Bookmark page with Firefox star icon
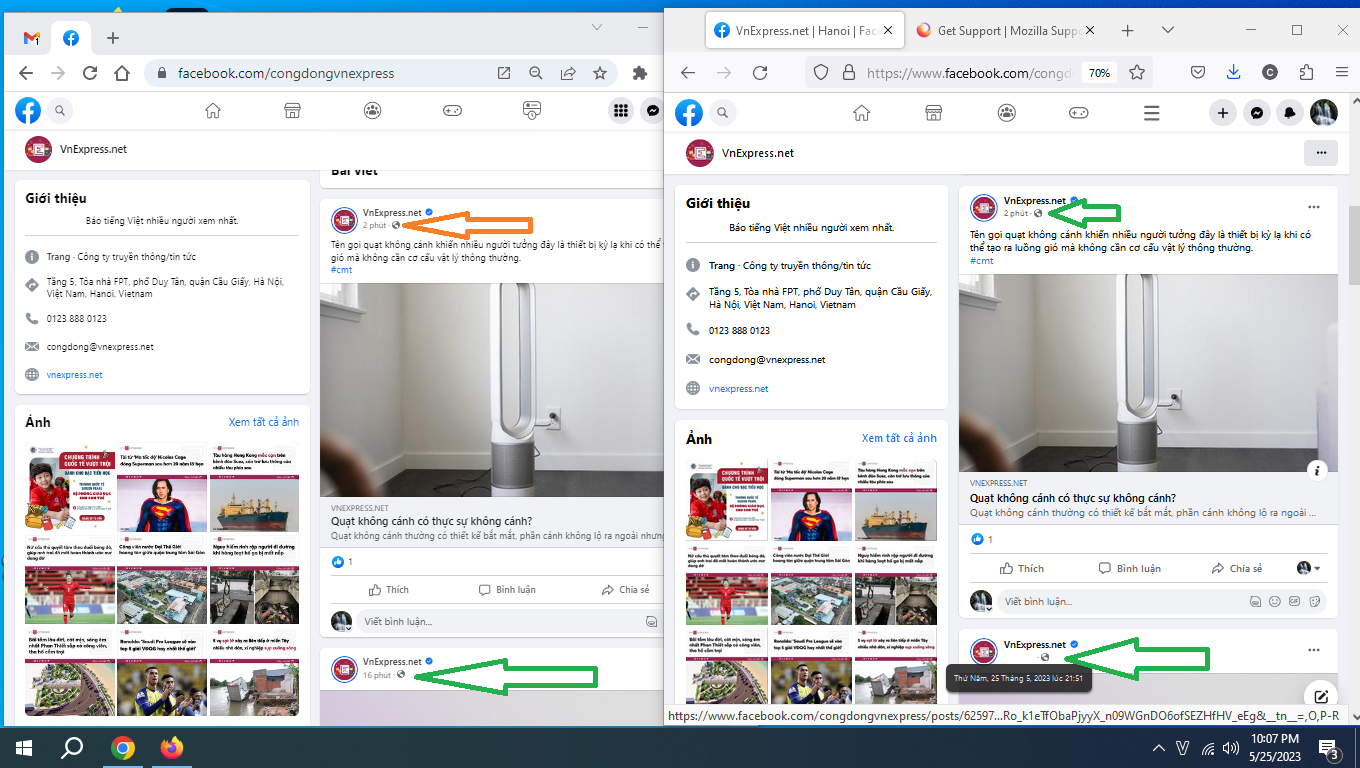Screen dimensions: 1360x768 [1137, 72]
